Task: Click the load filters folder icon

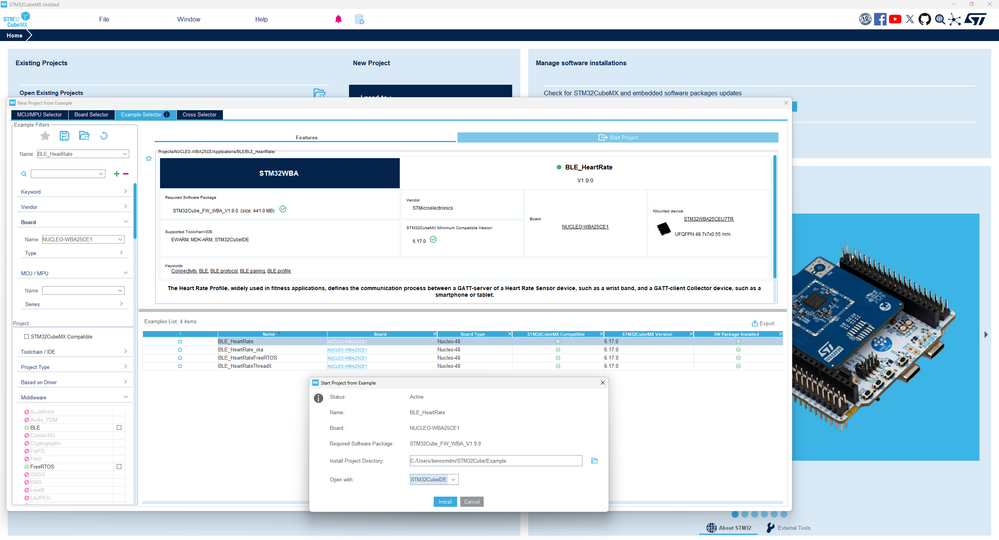Action: pyautogui.click(x=84, y=136)
